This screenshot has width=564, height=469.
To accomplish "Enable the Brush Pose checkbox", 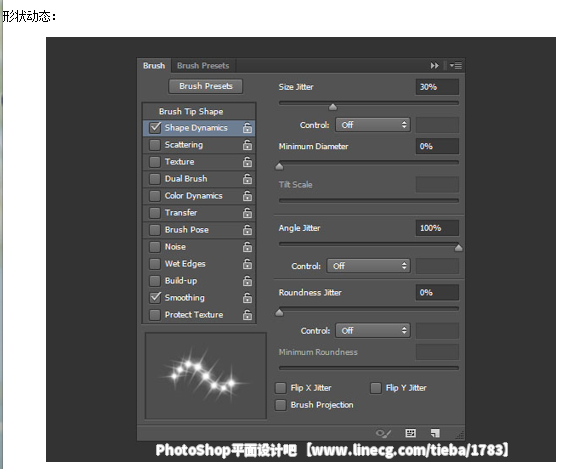I will (x=155, y=230).
